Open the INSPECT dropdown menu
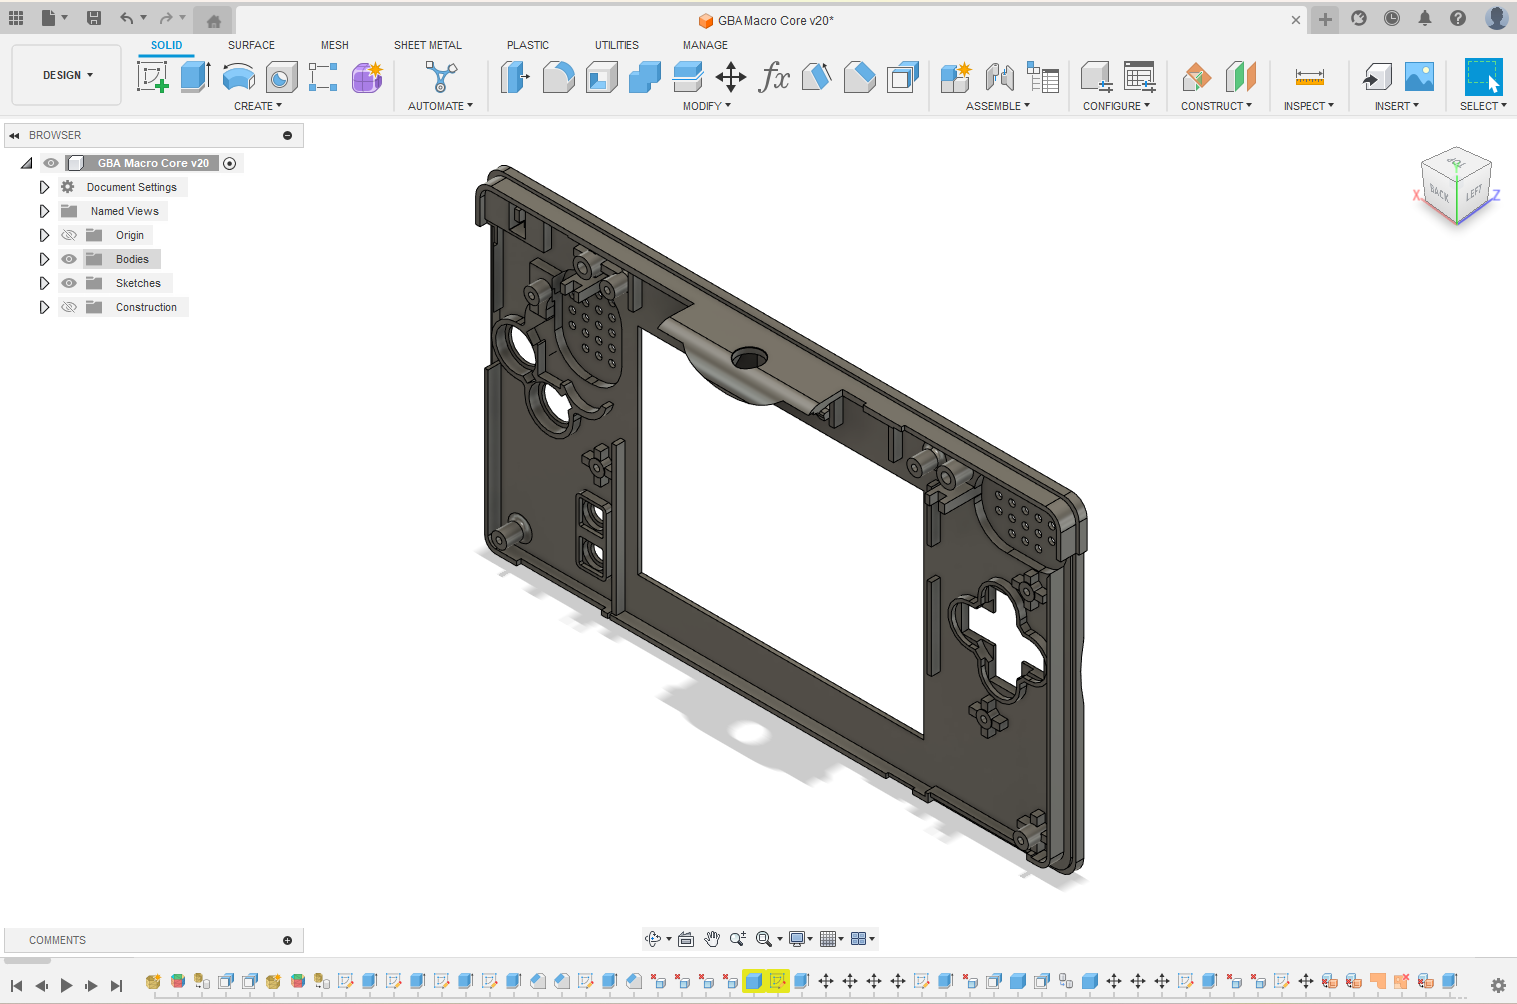1517x1004 pixels. (x=1309, y=106)
